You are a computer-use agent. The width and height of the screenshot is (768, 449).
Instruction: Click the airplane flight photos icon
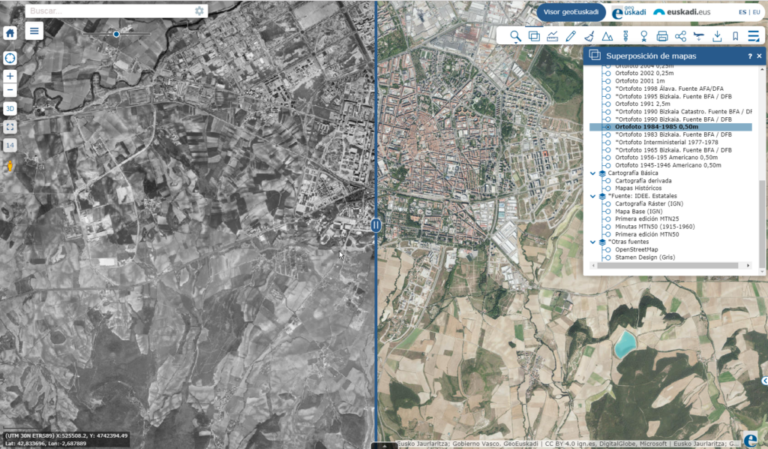pos(699,36)
